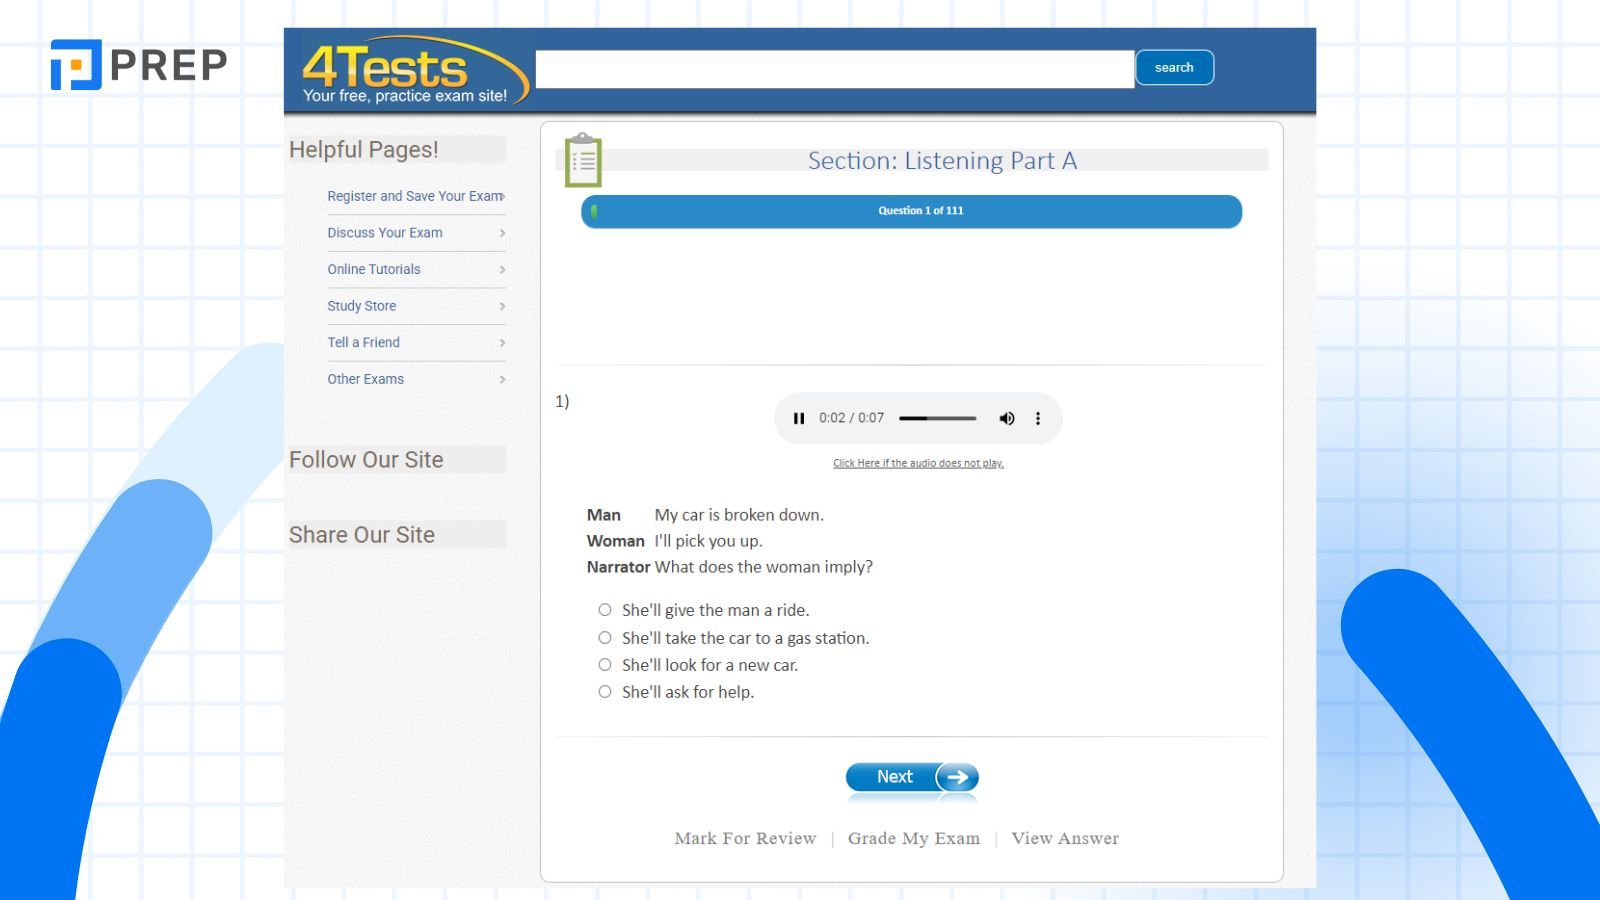Click the text 'I'll pick you up.'
The width and height of the screenshot is (1600, 900).
point(708,541)
